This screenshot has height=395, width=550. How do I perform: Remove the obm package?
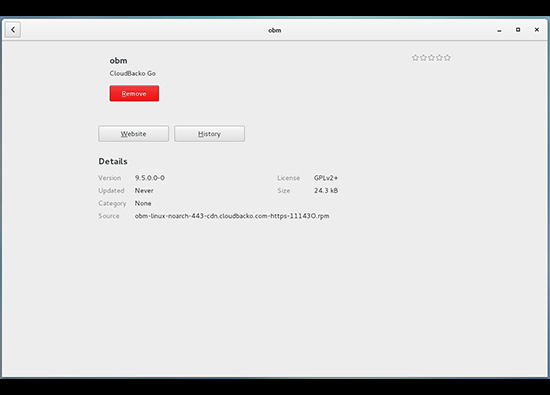(134, 93)
